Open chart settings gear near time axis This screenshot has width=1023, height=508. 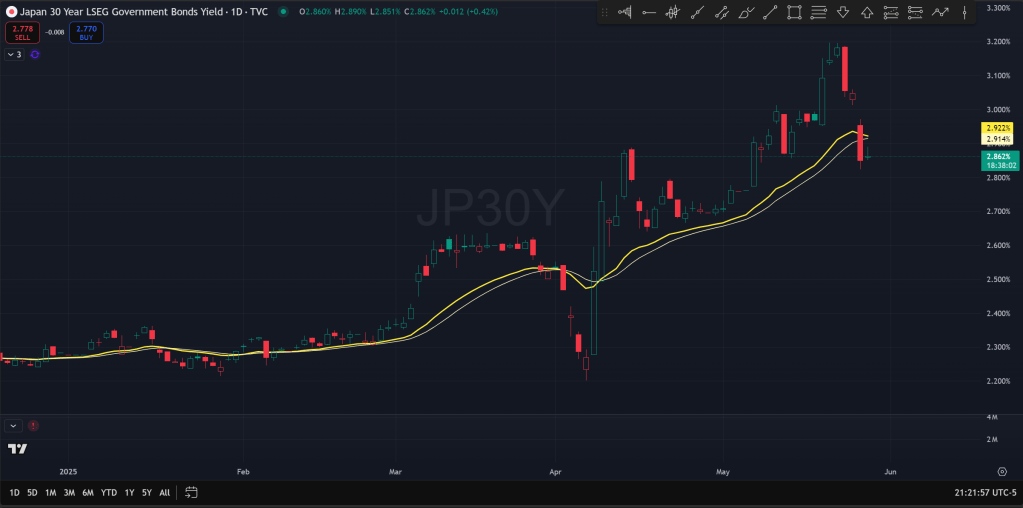(1001, 470)
